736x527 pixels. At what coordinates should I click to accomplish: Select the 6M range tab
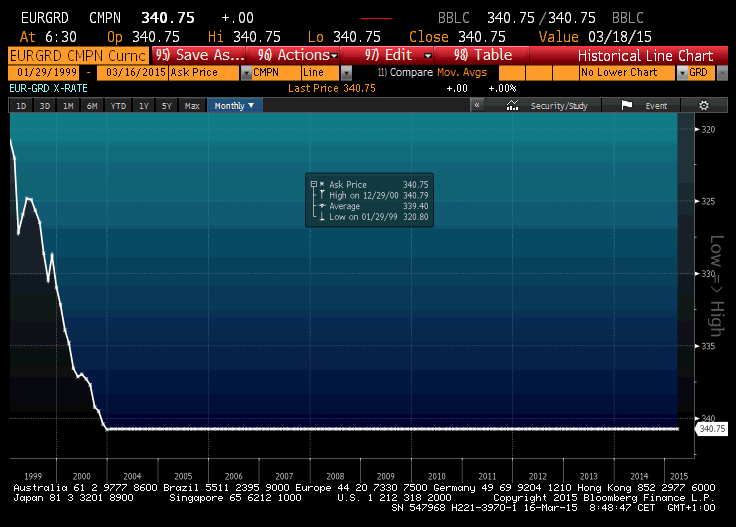click(x=92, y=106)
